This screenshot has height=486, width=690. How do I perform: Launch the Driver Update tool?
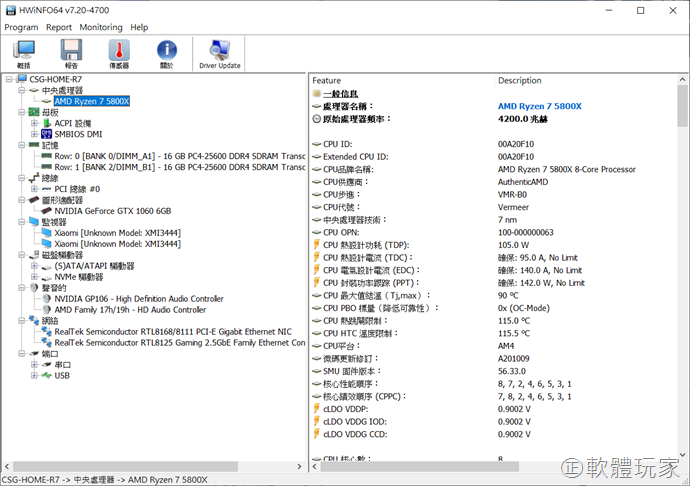tap(219, 53)
